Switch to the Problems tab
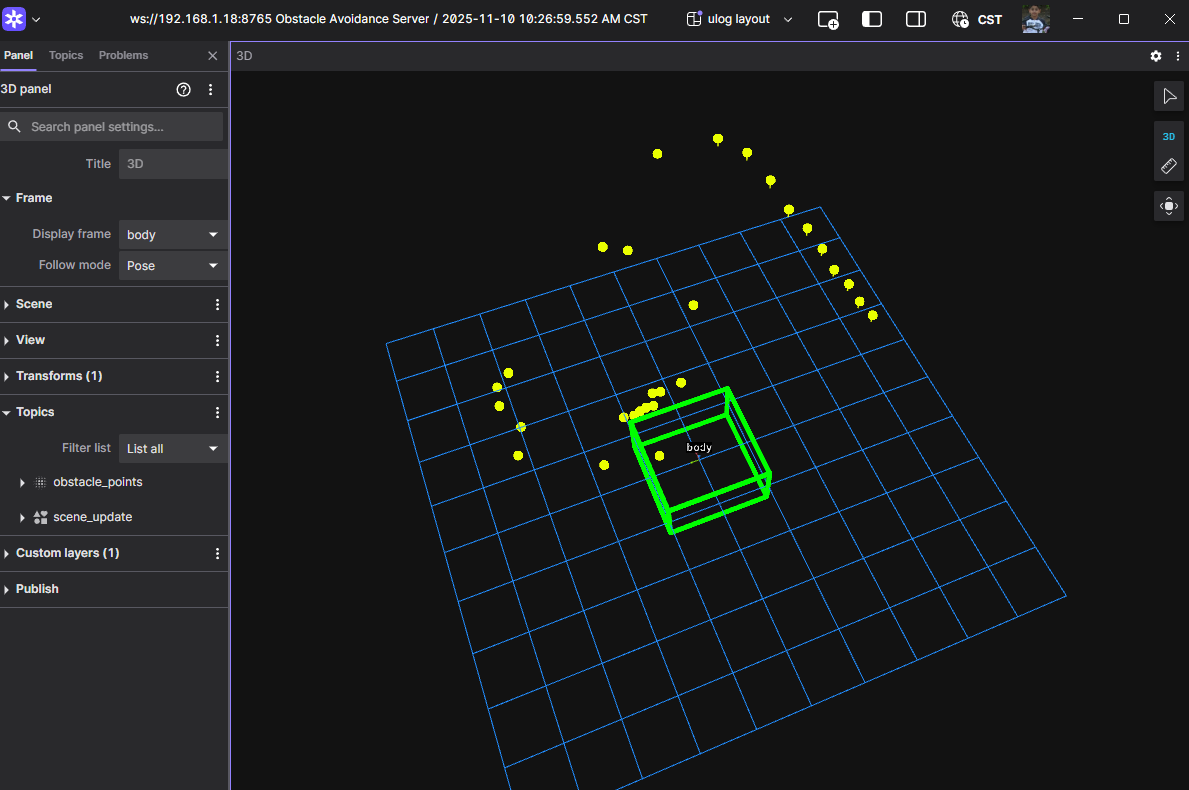Screen dimensions: 1189x790 click(x=123, y=55)
